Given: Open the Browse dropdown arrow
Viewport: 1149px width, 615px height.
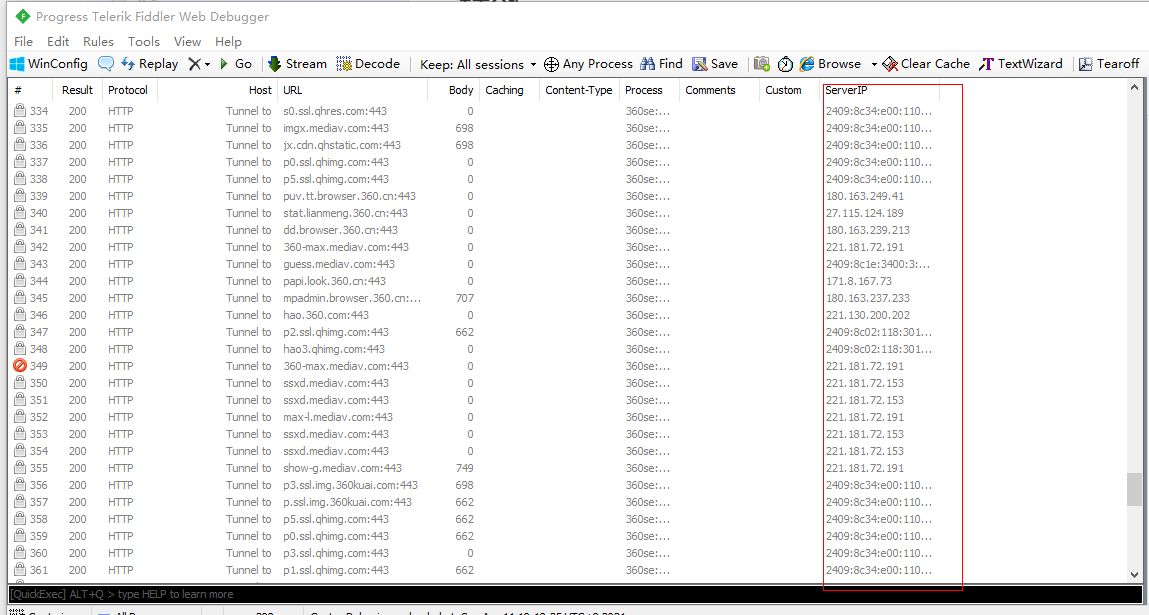Looking at the screenshot, I should [x=873, y=65].
